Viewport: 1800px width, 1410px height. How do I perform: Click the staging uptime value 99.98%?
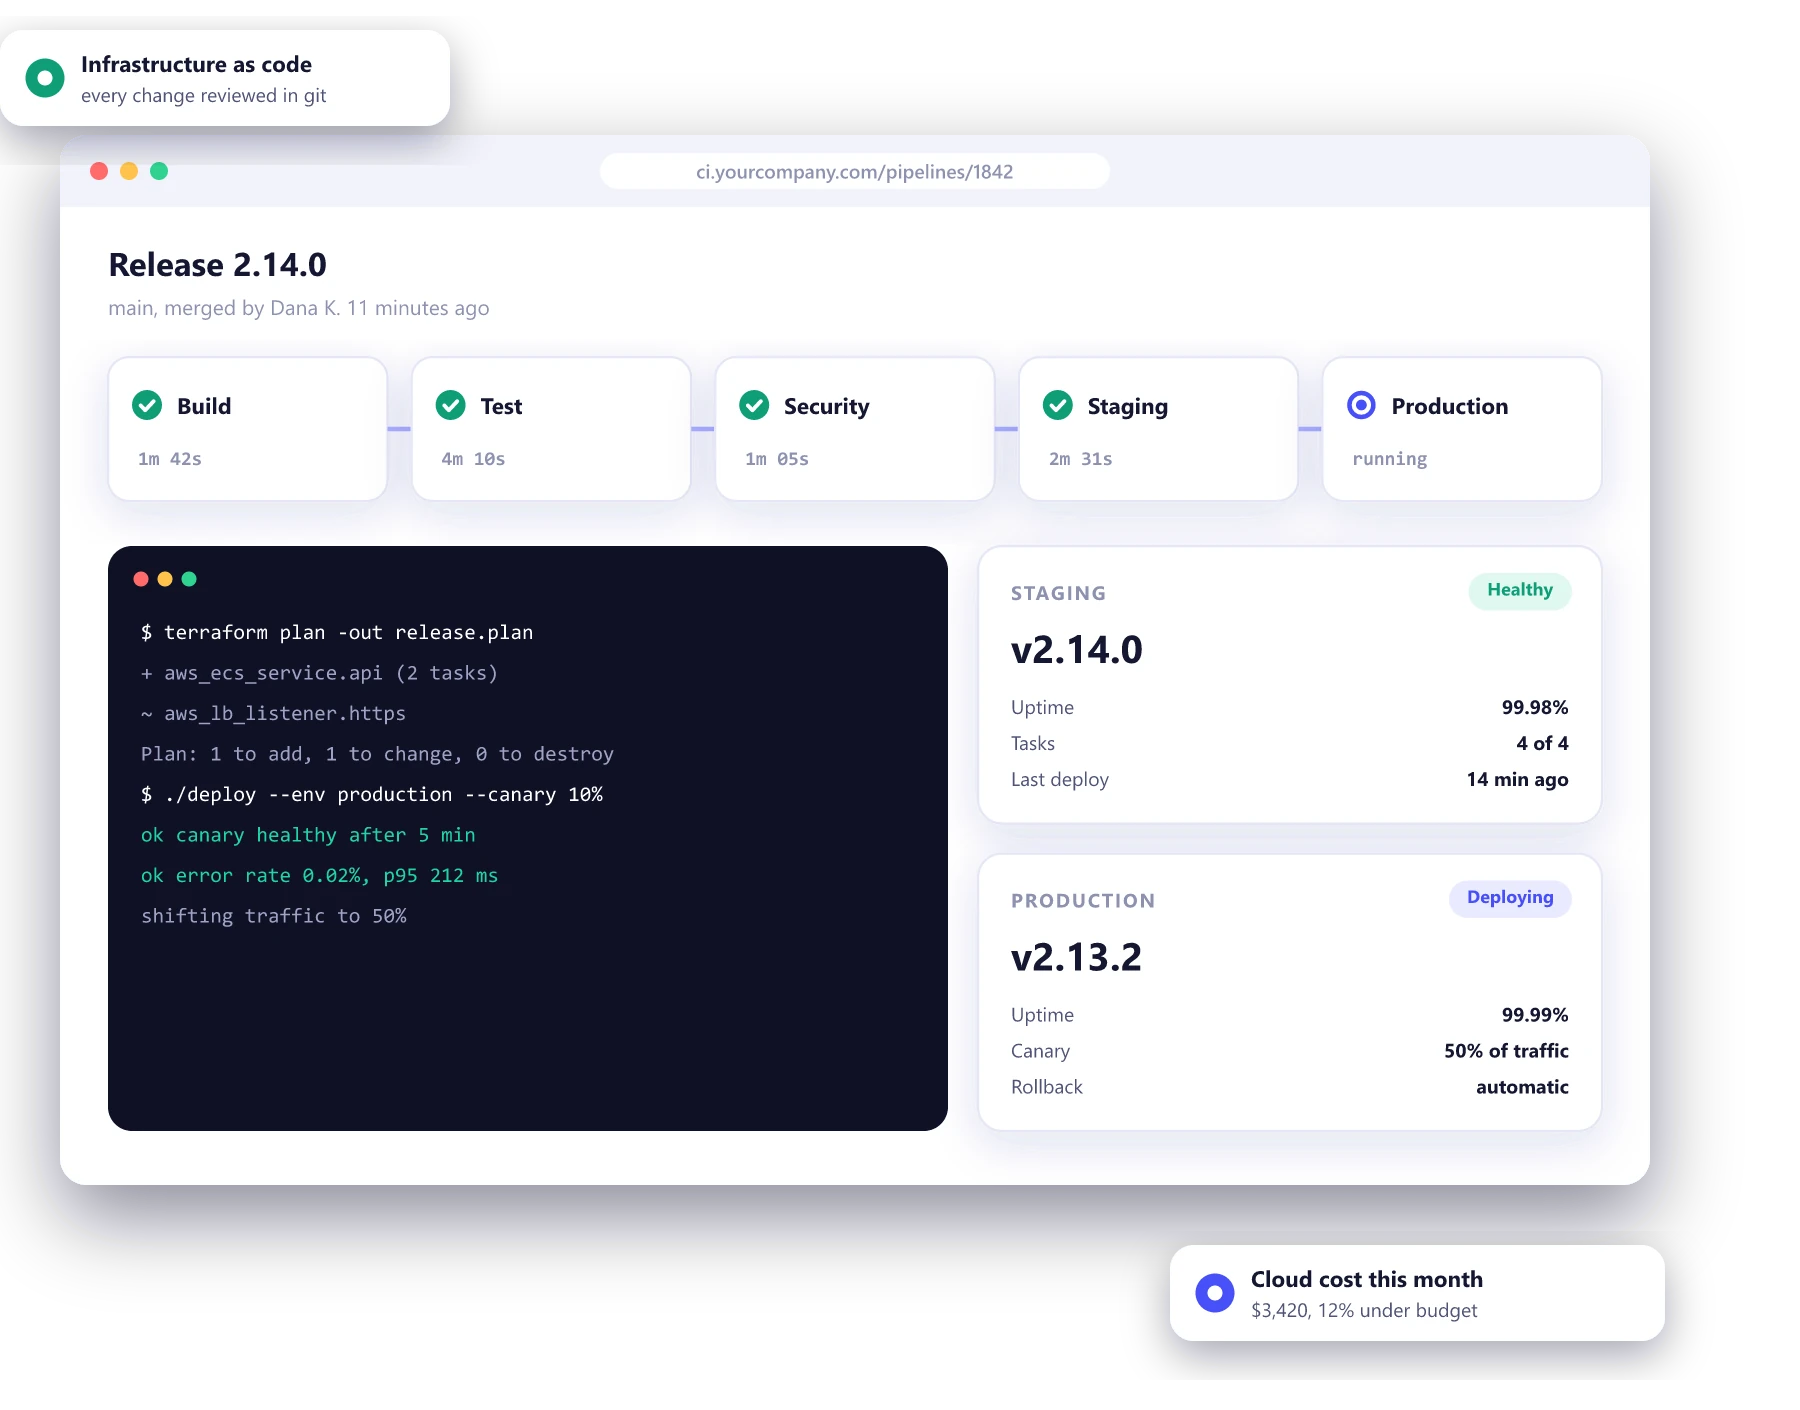tap(1535, 707)
